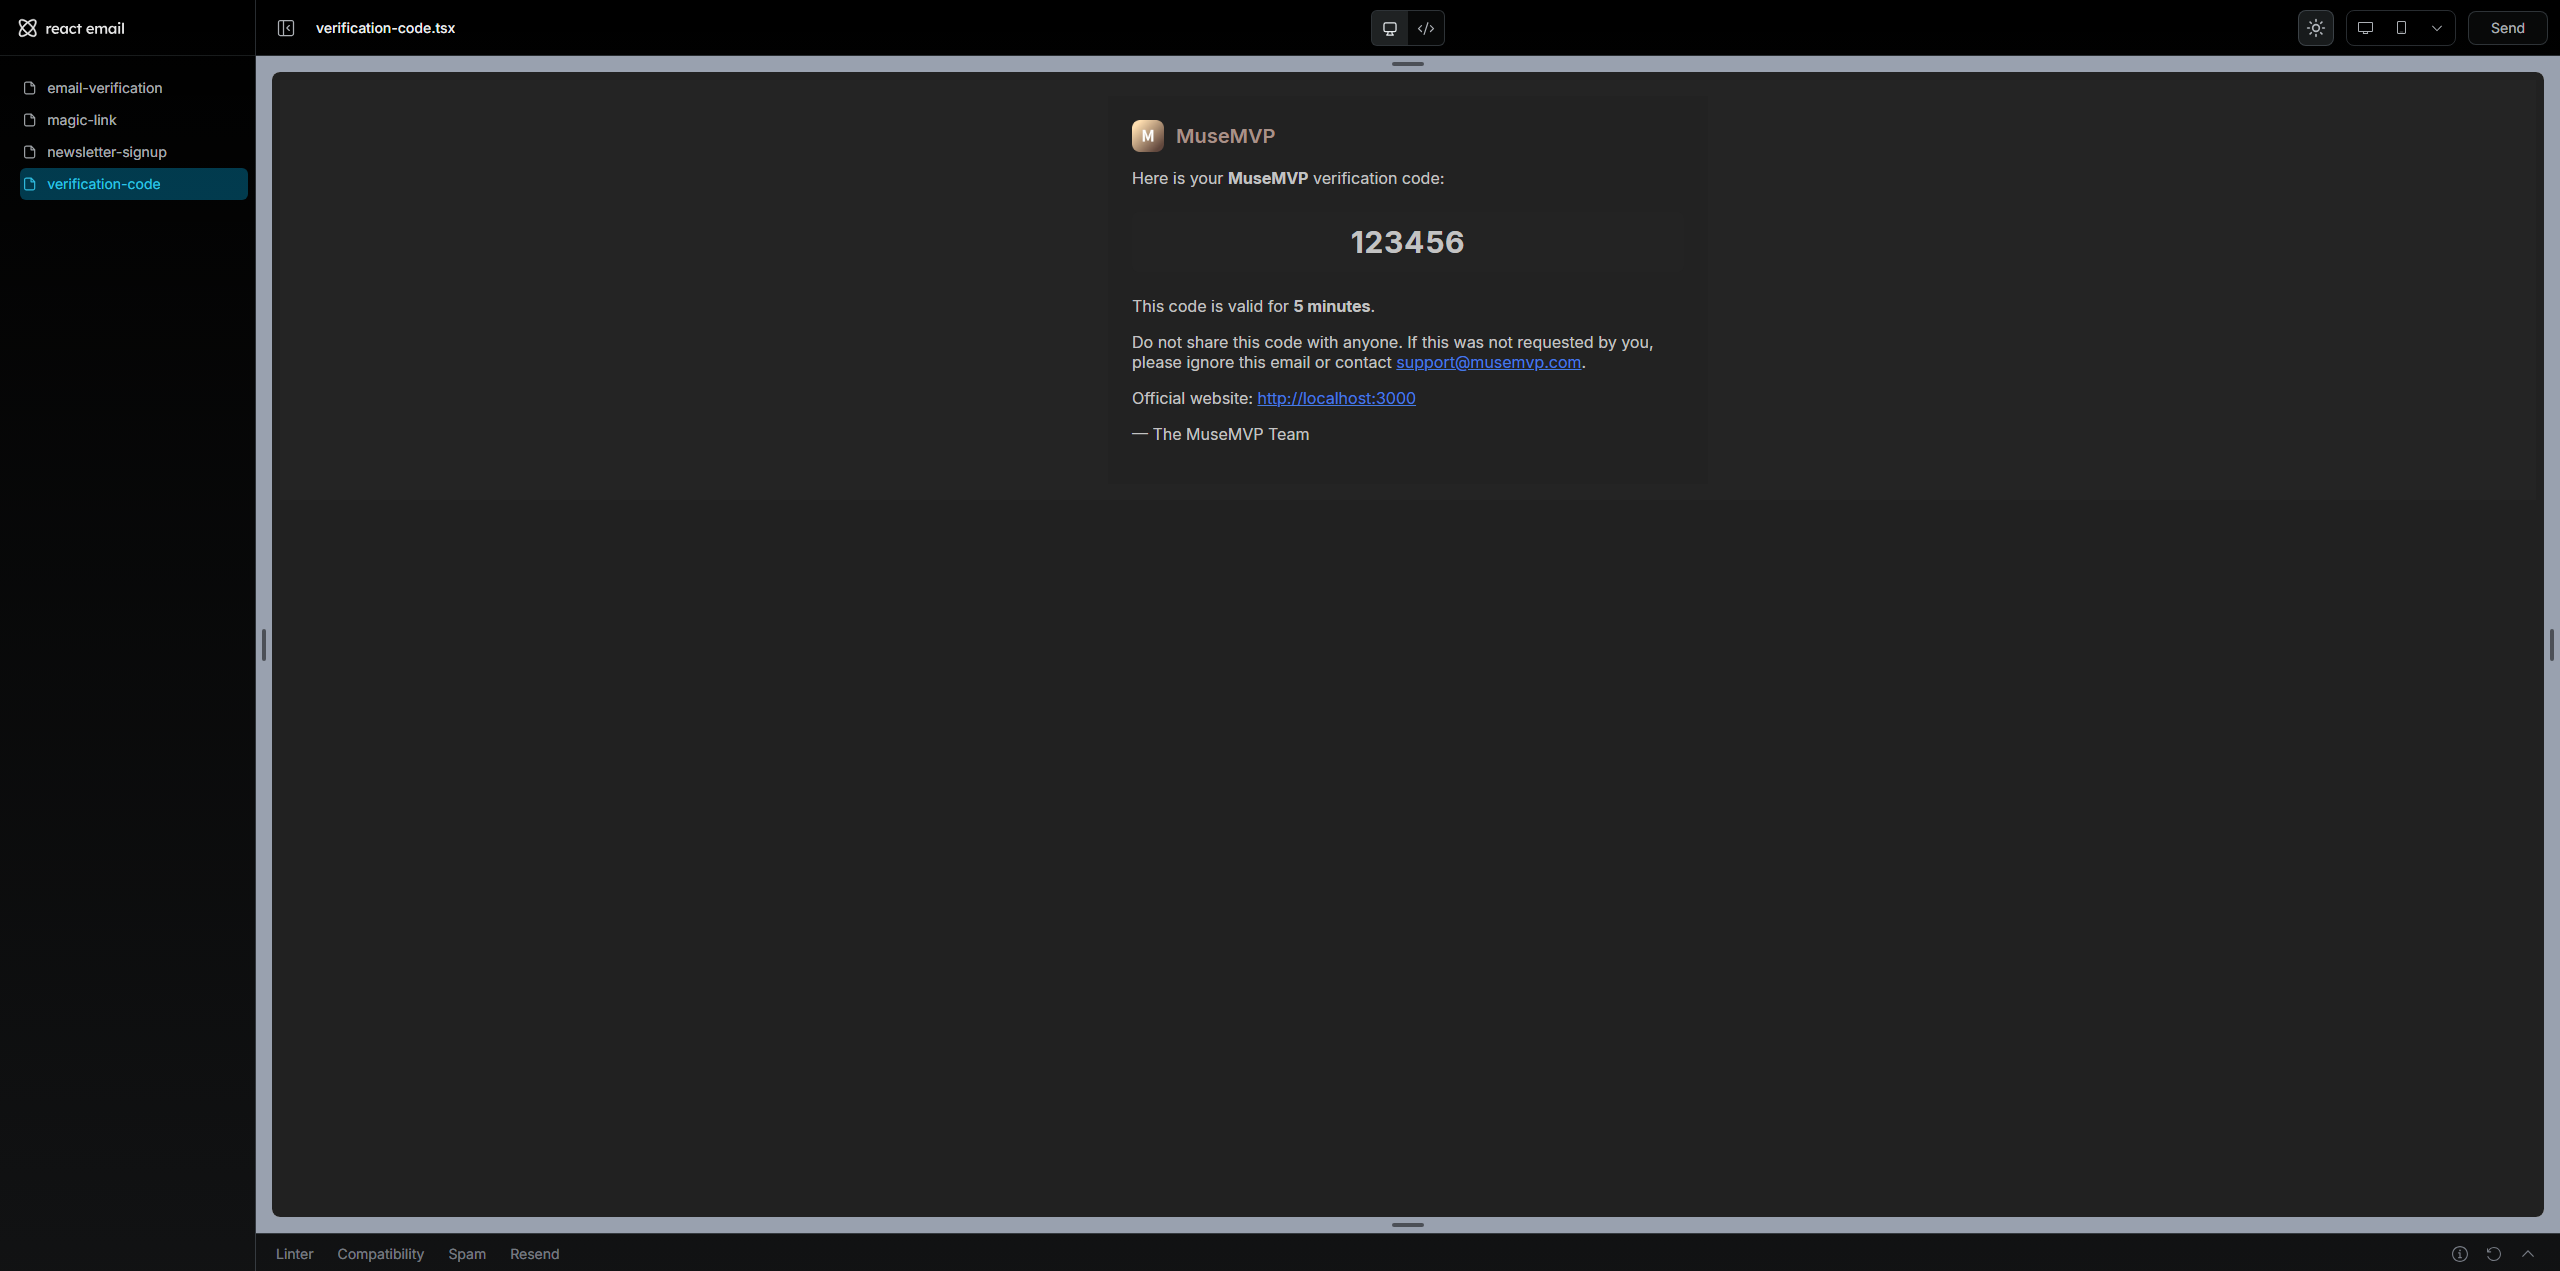
Task: Grab the right preview width resize handle
Action: [x=2551, y=645]
